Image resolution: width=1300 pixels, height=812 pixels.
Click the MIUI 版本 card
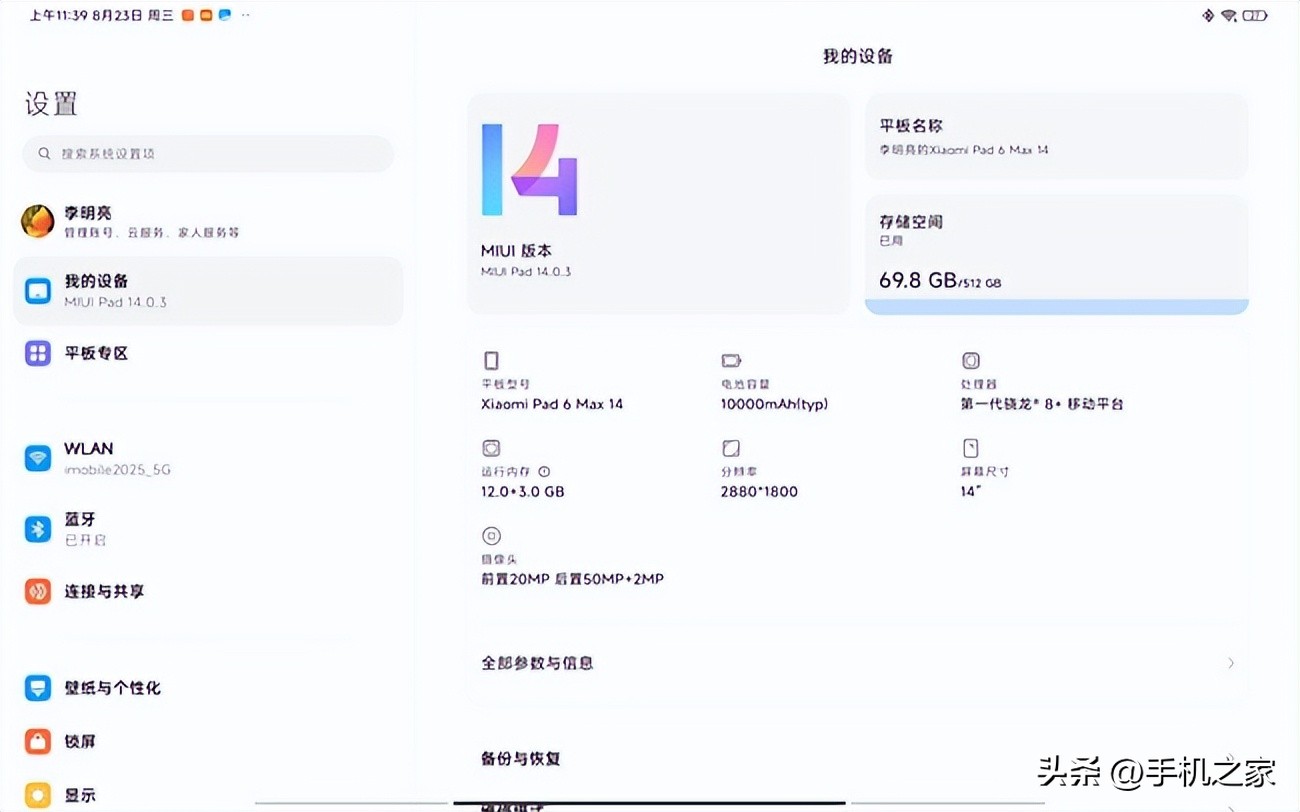(658, 200)
